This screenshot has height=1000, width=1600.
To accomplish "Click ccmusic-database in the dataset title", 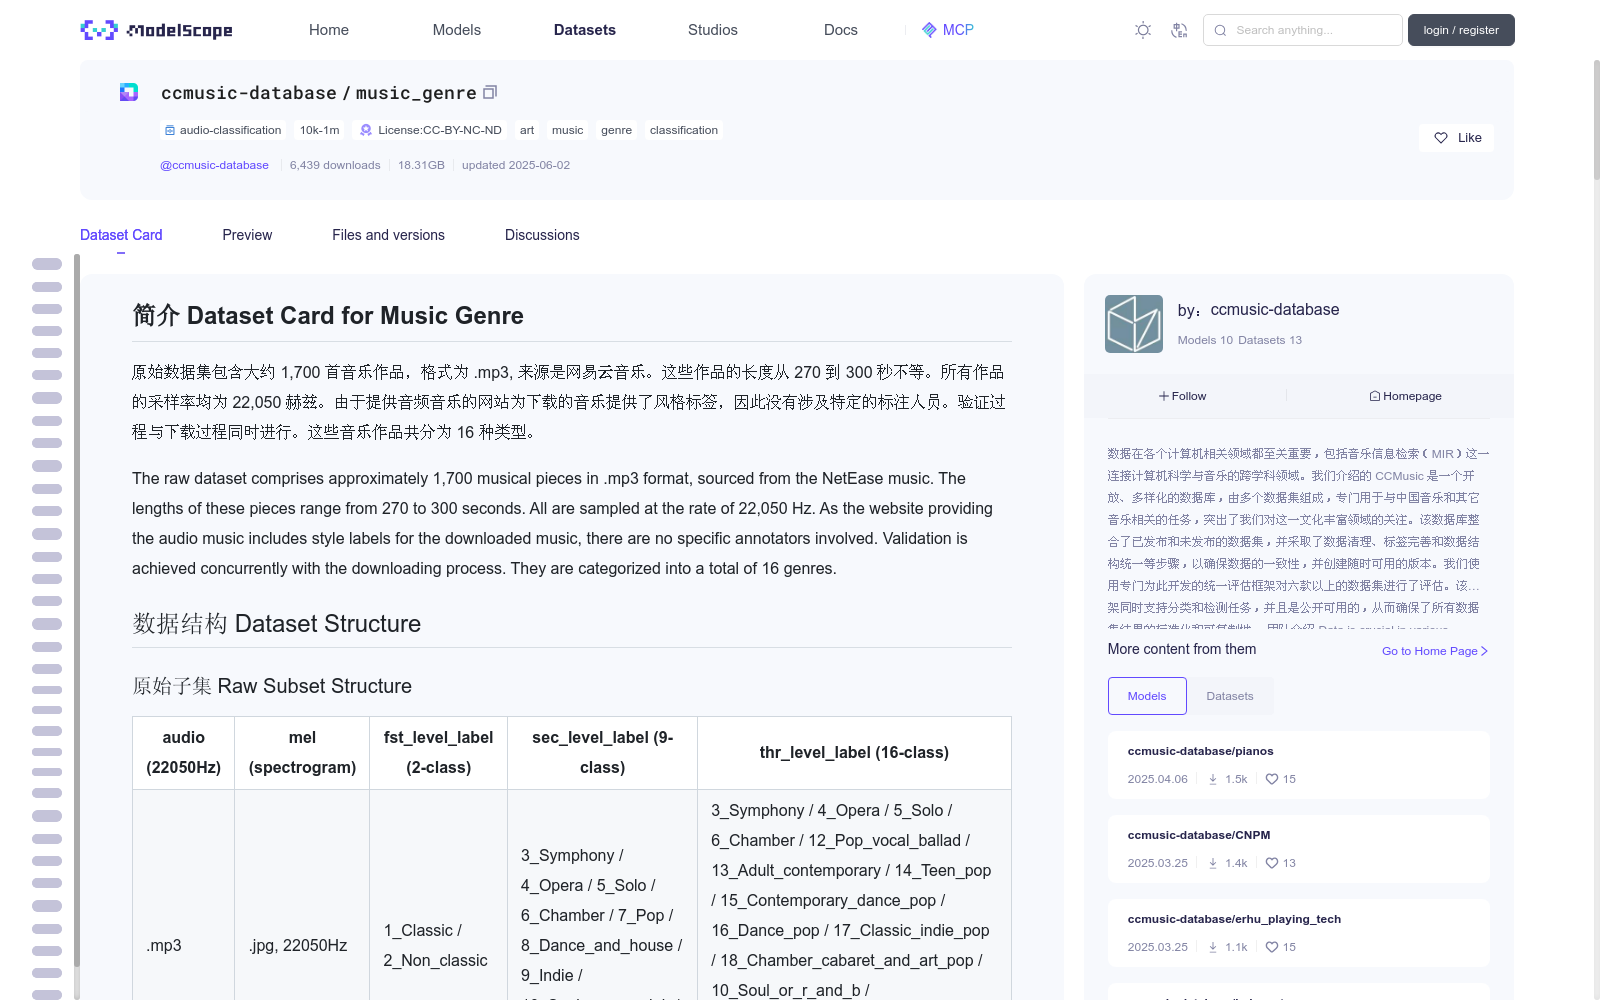I will click(249, 93).
